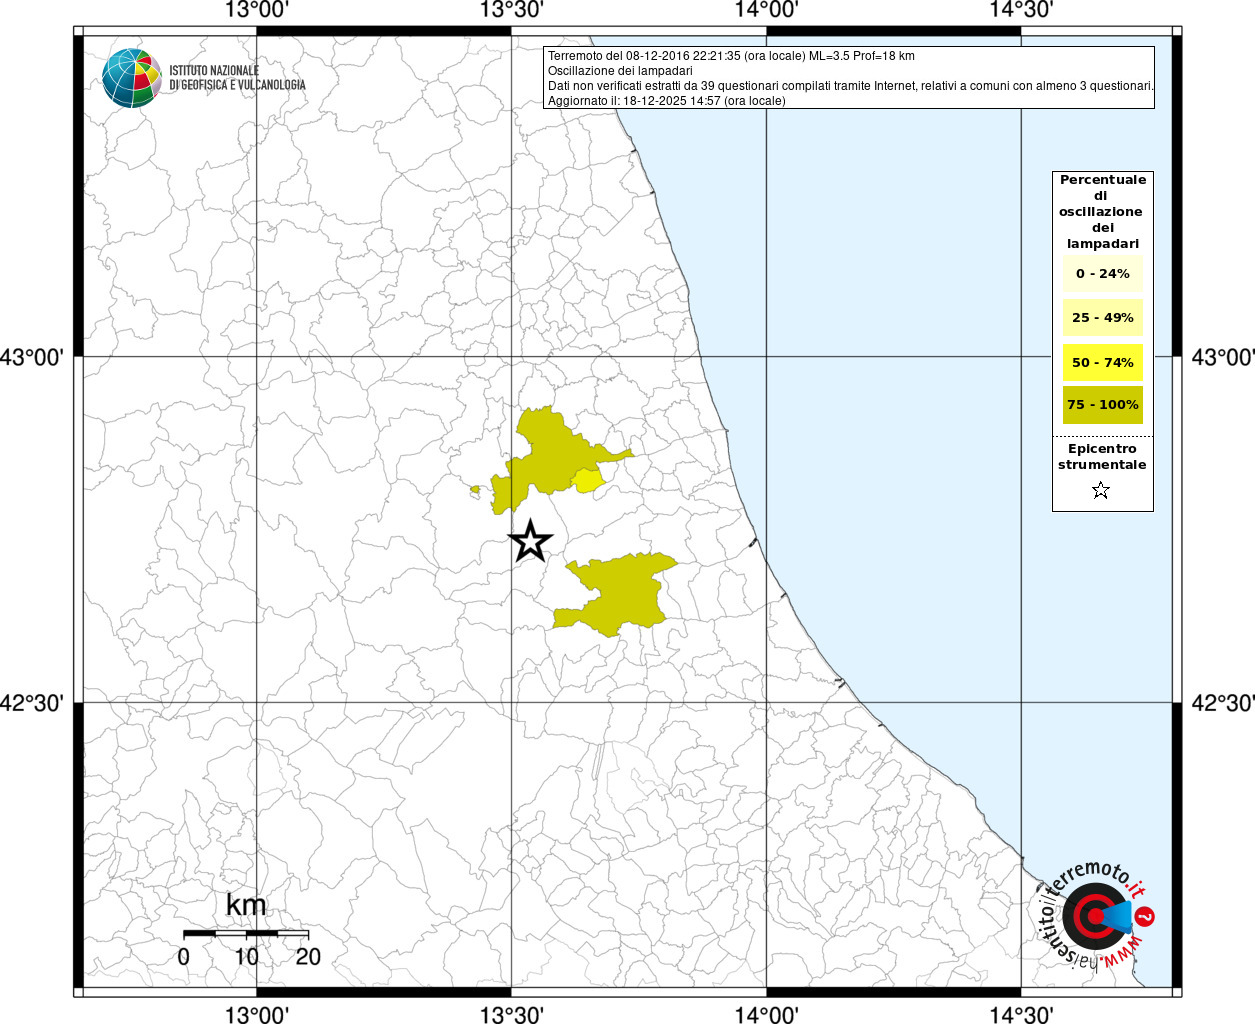This screenshot has width=1255, height=1024.
Task: Select the 75 - 100% legend swatch
Action: coord(1103,405)
